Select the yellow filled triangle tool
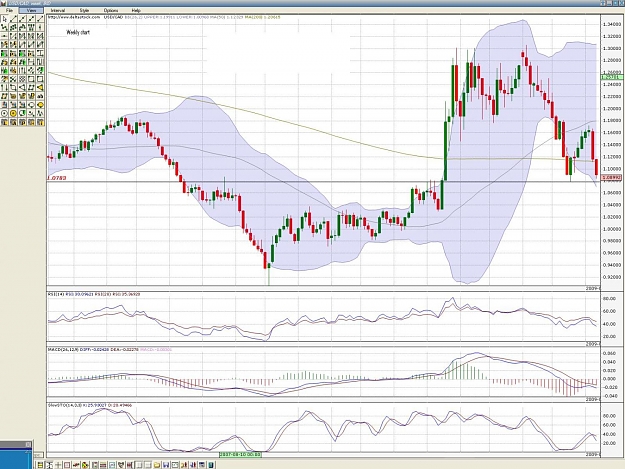Viewport: 625px width, 469px height. 40,88
